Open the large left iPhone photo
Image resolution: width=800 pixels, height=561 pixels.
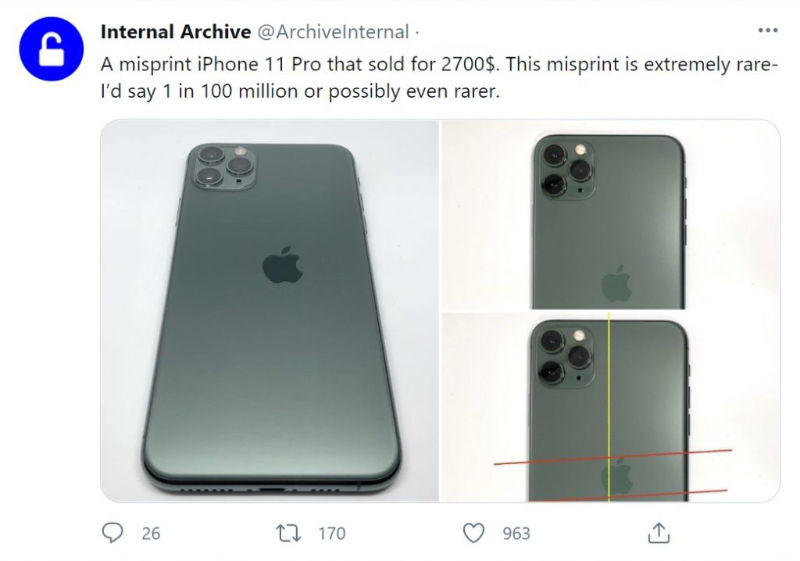pyautogui.click(x=269, y=310)
